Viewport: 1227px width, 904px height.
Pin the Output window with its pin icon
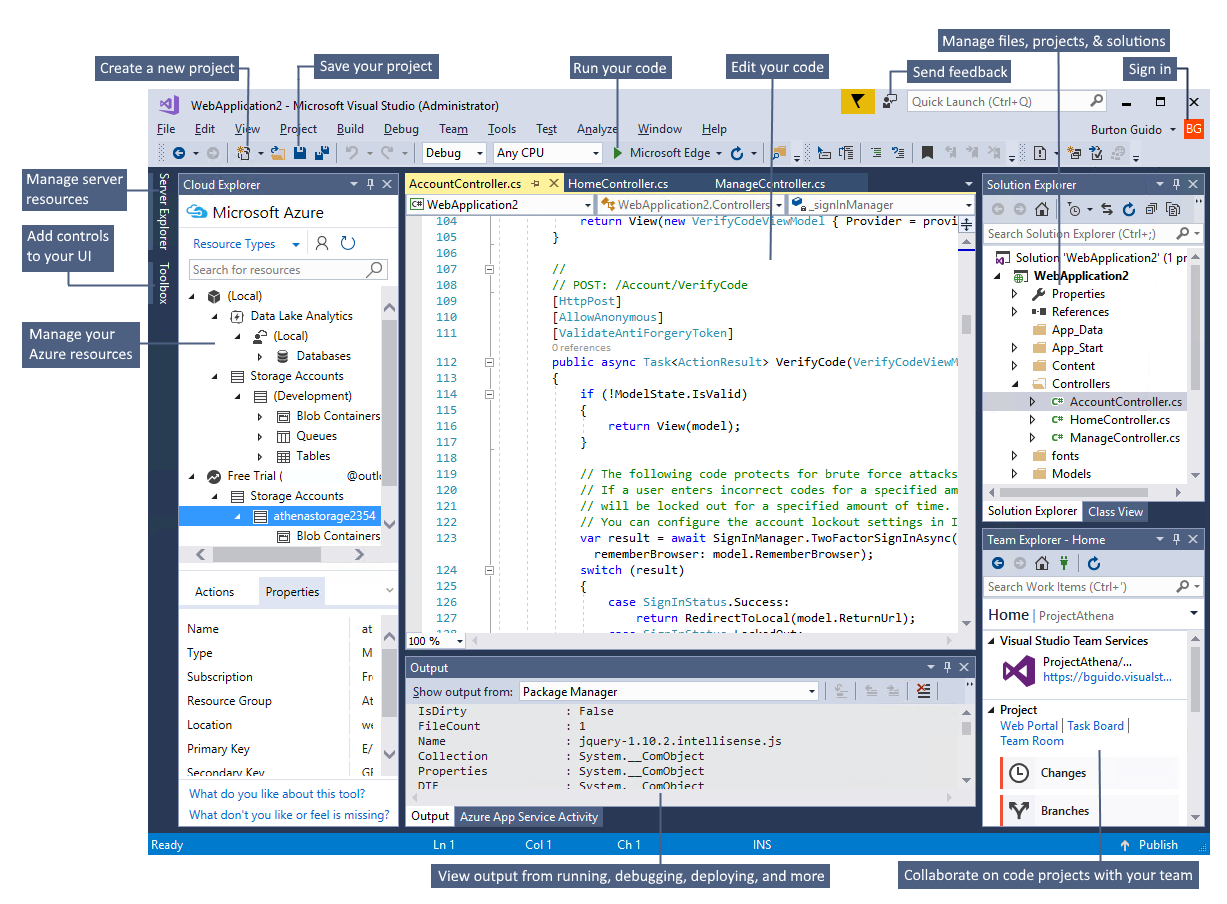click(947, 667)
